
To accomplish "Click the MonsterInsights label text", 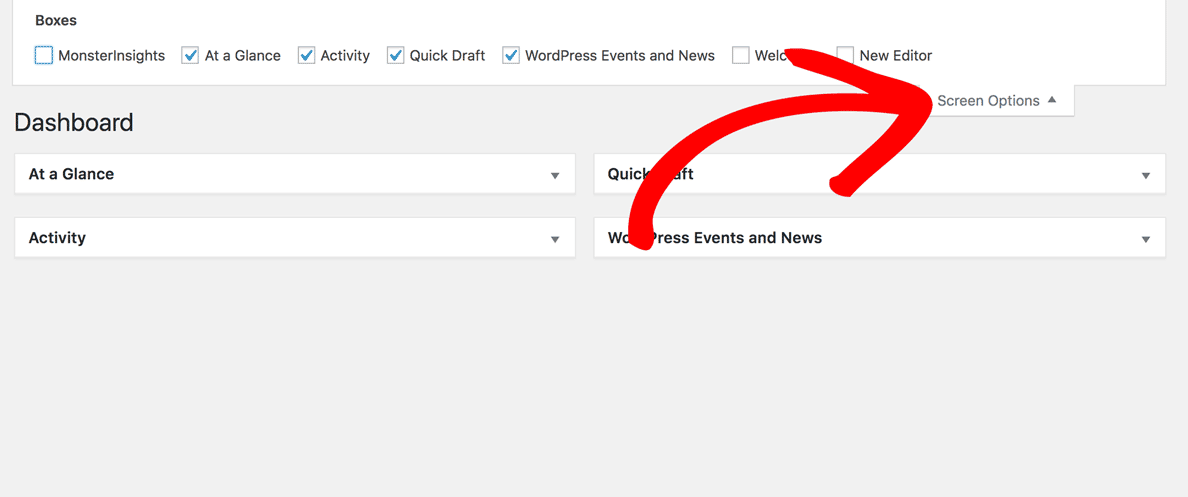I will pos(111,56).
